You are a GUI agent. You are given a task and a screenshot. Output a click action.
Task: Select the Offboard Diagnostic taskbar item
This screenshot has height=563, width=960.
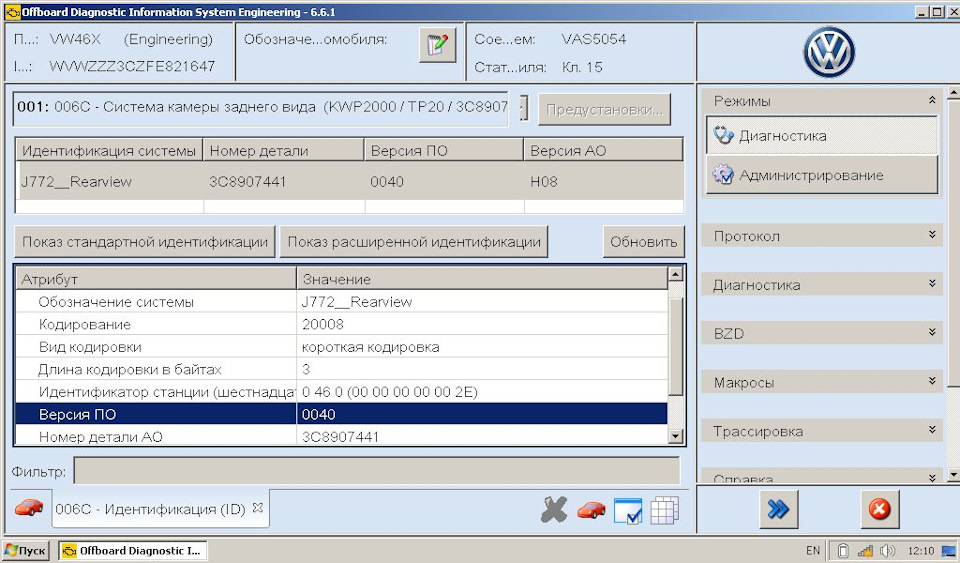(x=133, y=551)
